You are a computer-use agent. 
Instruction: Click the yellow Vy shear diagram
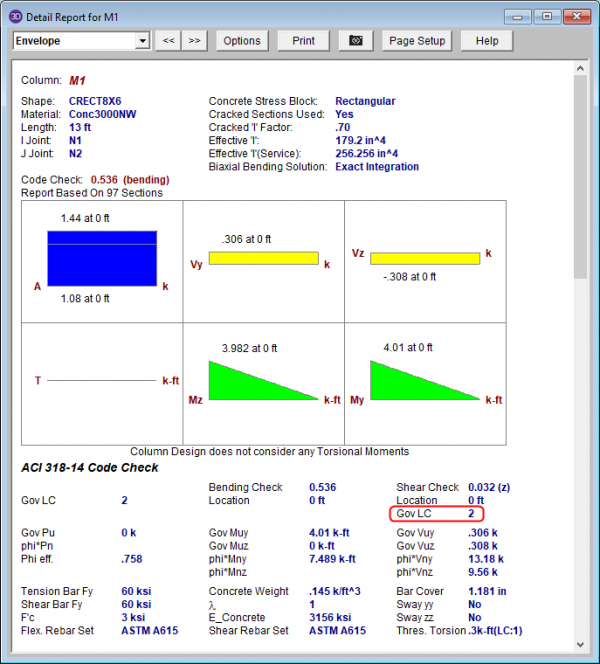pyautogui.click(x=264, y=258)
